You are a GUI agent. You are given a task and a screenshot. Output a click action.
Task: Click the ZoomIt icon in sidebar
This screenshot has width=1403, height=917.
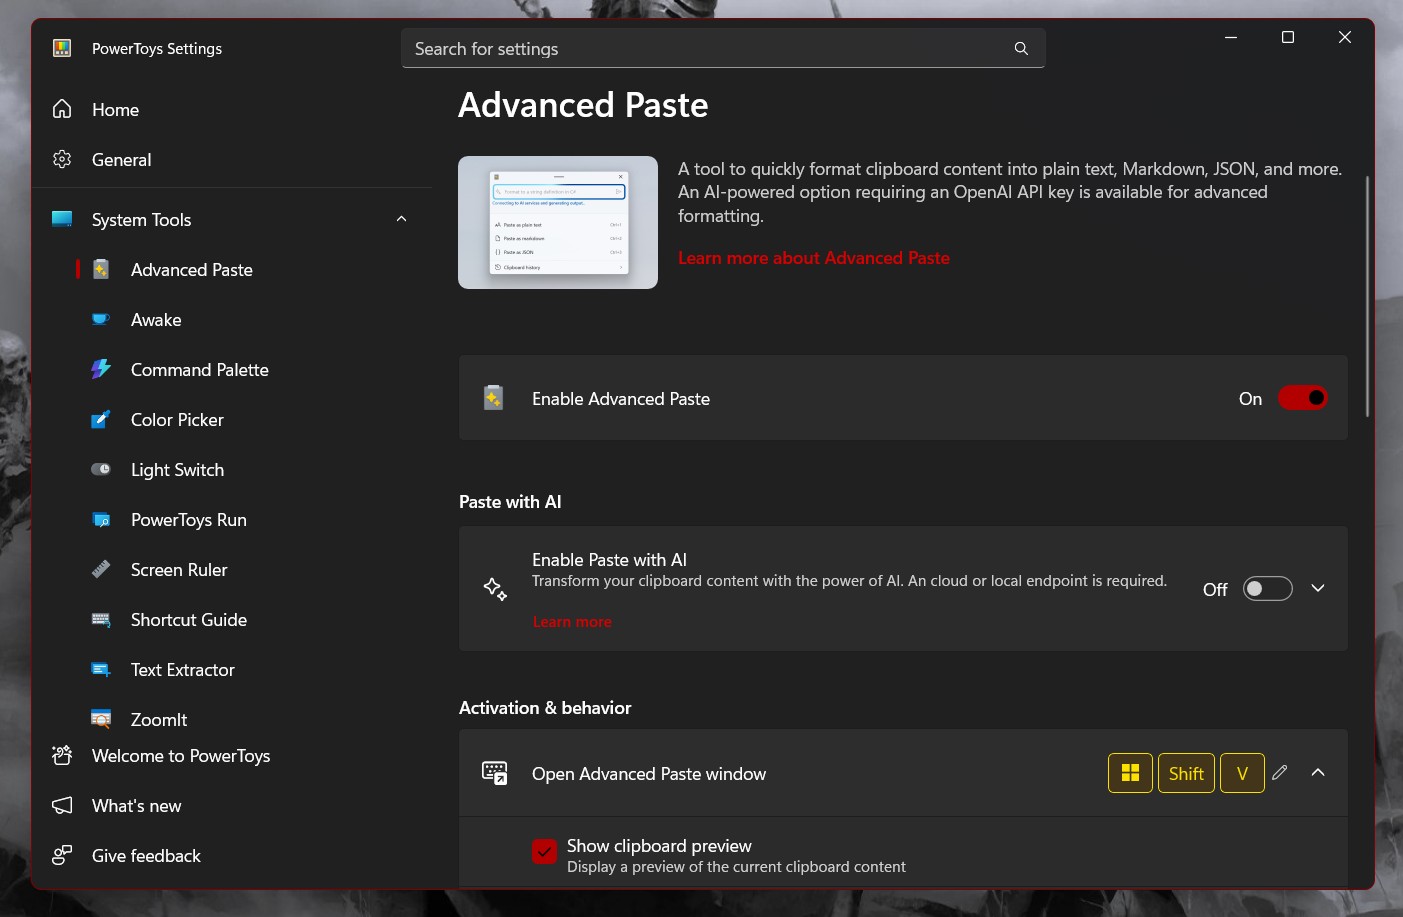click(x=100, y=719)
